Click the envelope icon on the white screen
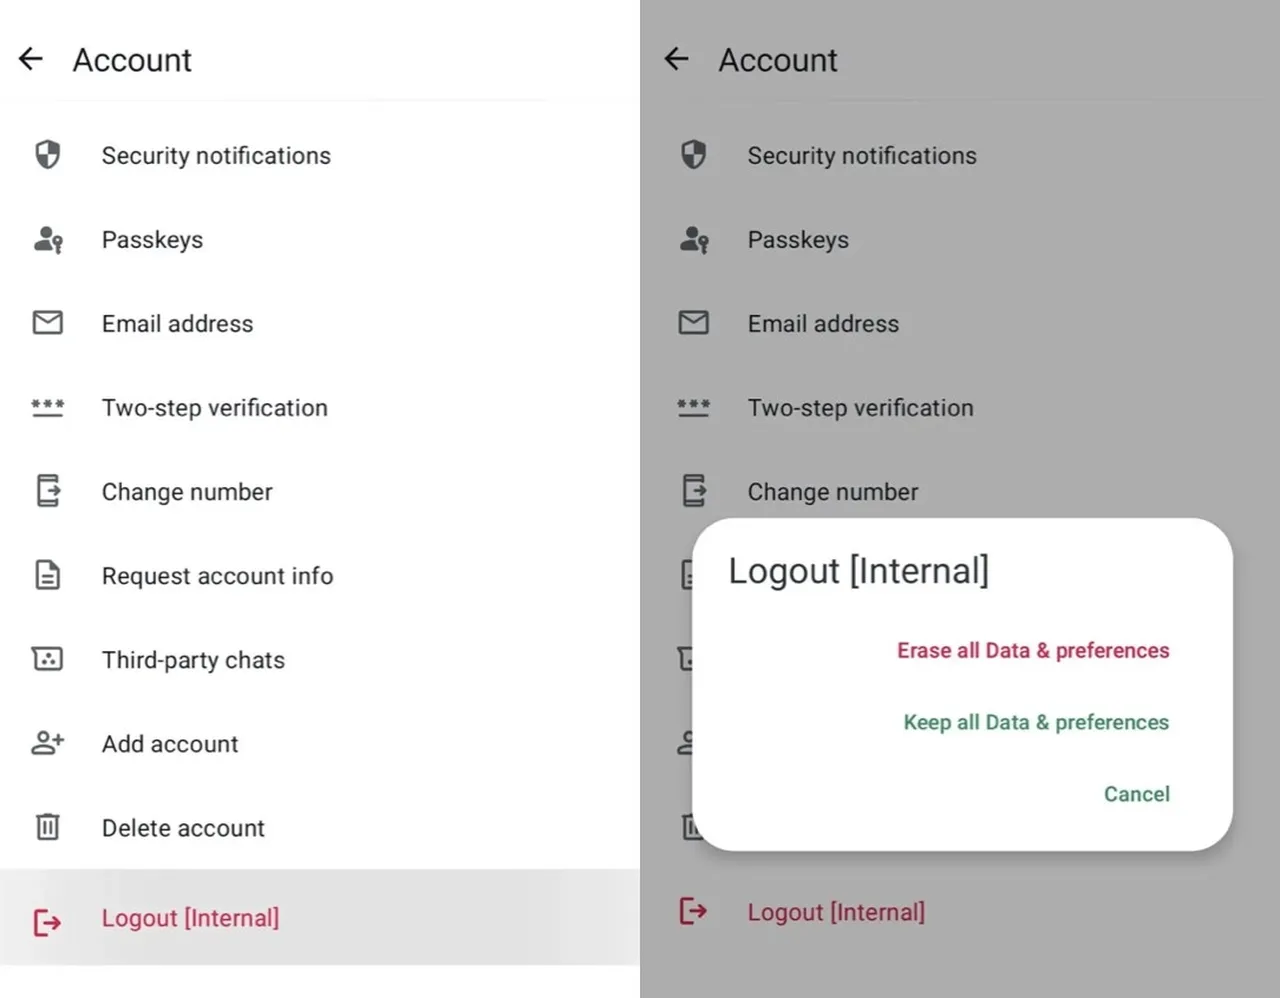1280x998 pixels. (x=48, y=323)
